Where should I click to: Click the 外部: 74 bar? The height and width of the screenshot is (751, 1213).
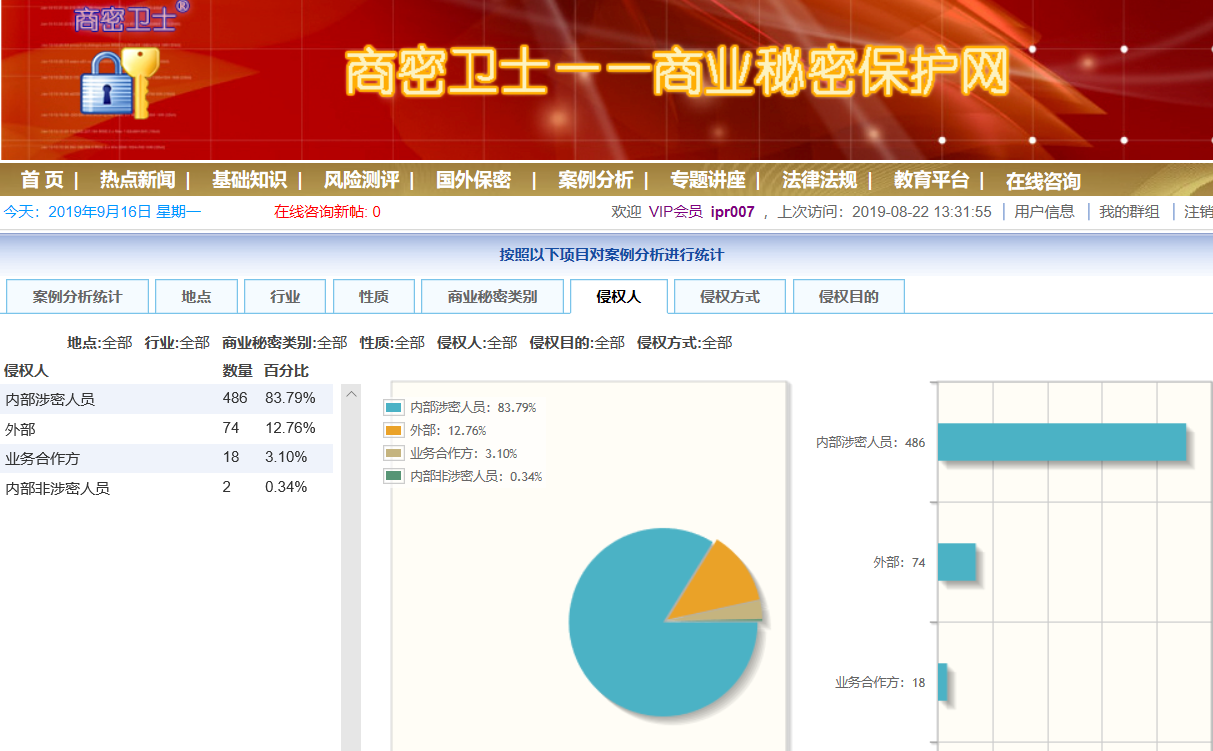coord(956,562)
